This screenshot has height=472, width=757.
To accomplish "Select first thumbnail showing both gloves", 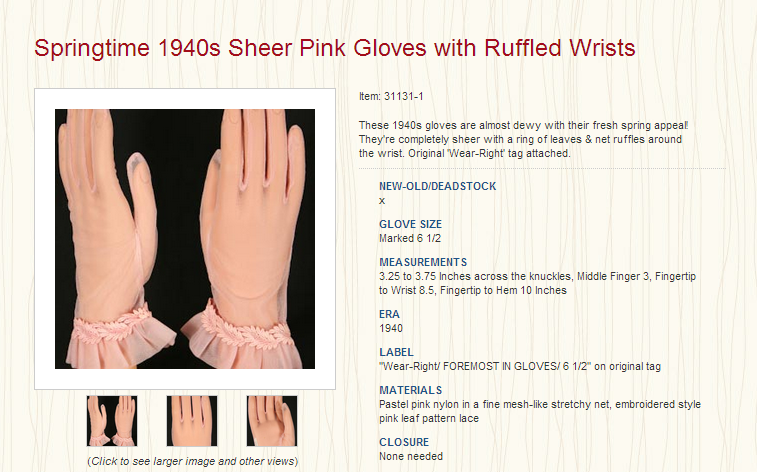I will pyautogui.click(x=112, y=421).
